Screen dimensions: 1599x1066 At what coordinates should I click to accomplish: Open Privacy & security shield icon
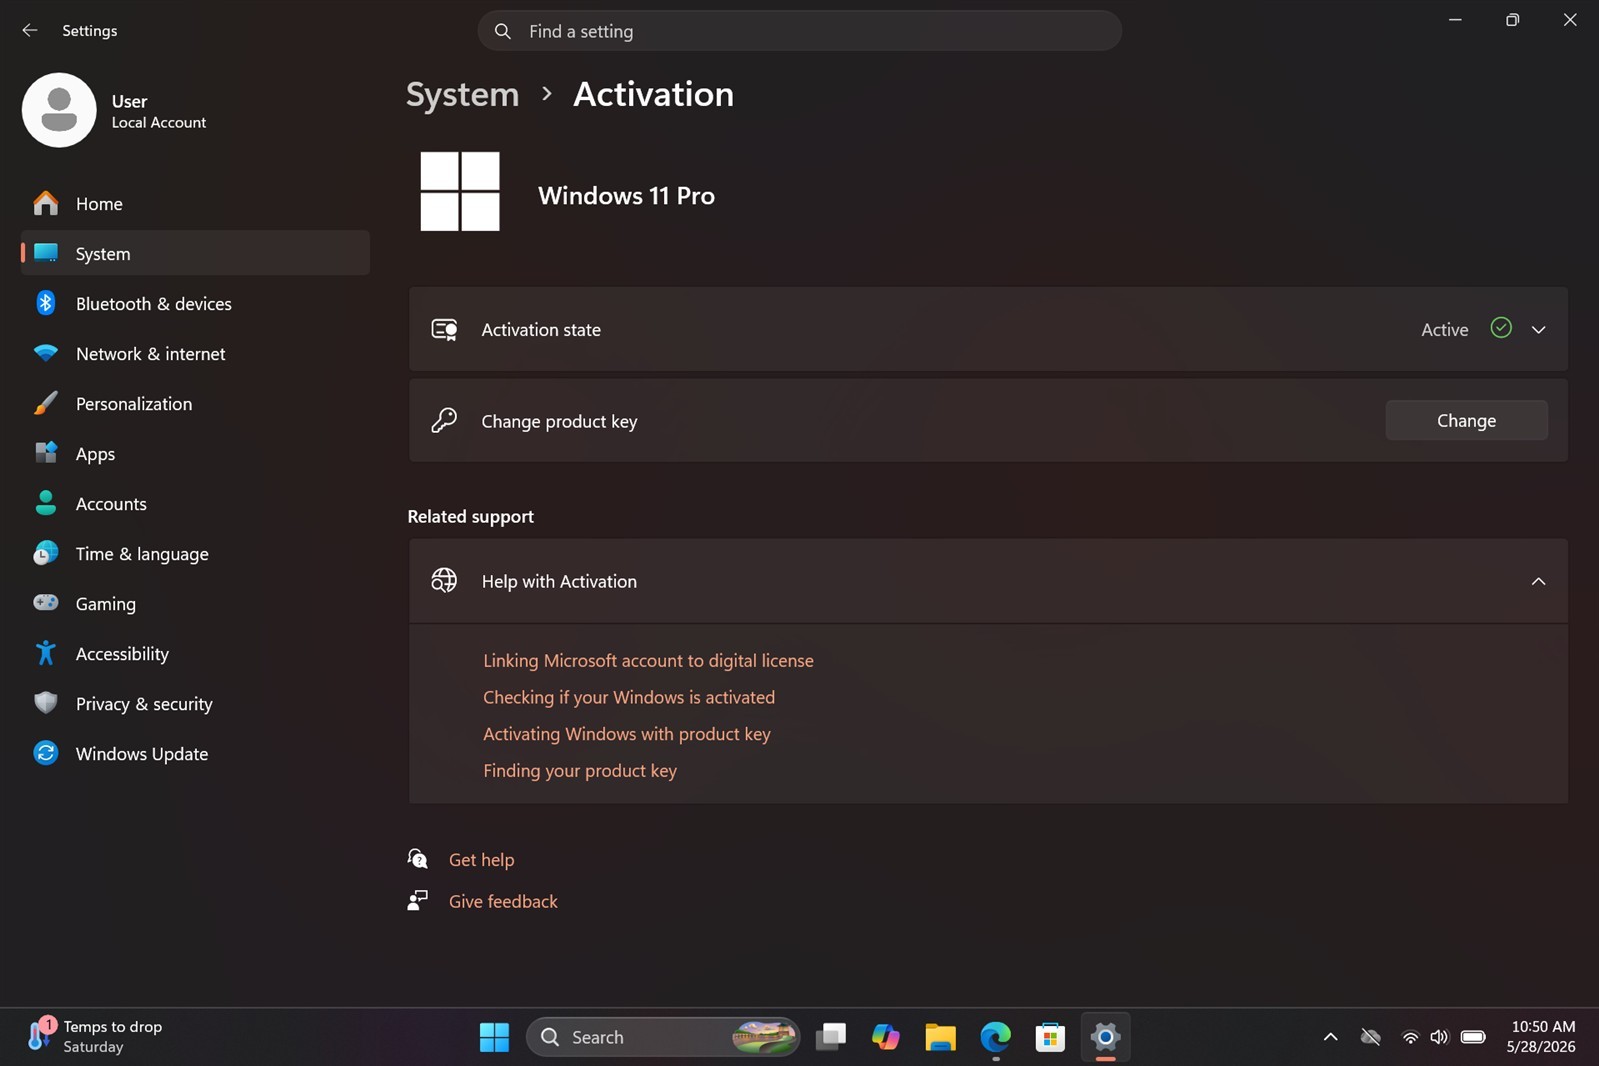pos(45,703)
